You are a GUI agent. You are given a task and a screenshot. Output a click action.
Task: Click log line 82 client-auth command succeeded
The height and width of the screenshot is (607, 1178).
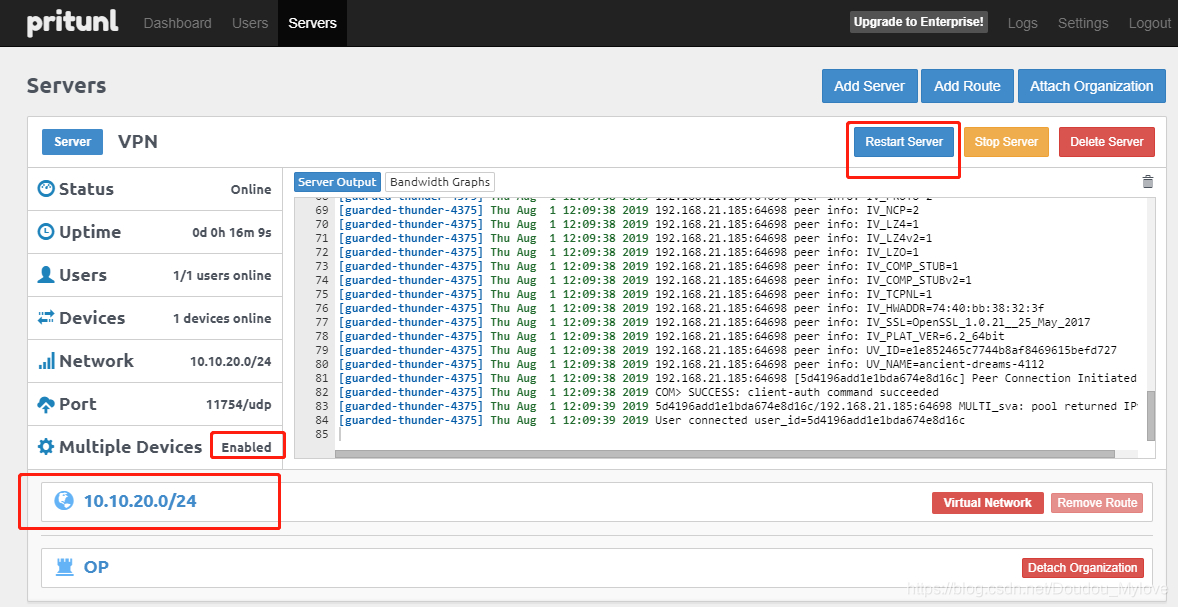pos(639,392)
